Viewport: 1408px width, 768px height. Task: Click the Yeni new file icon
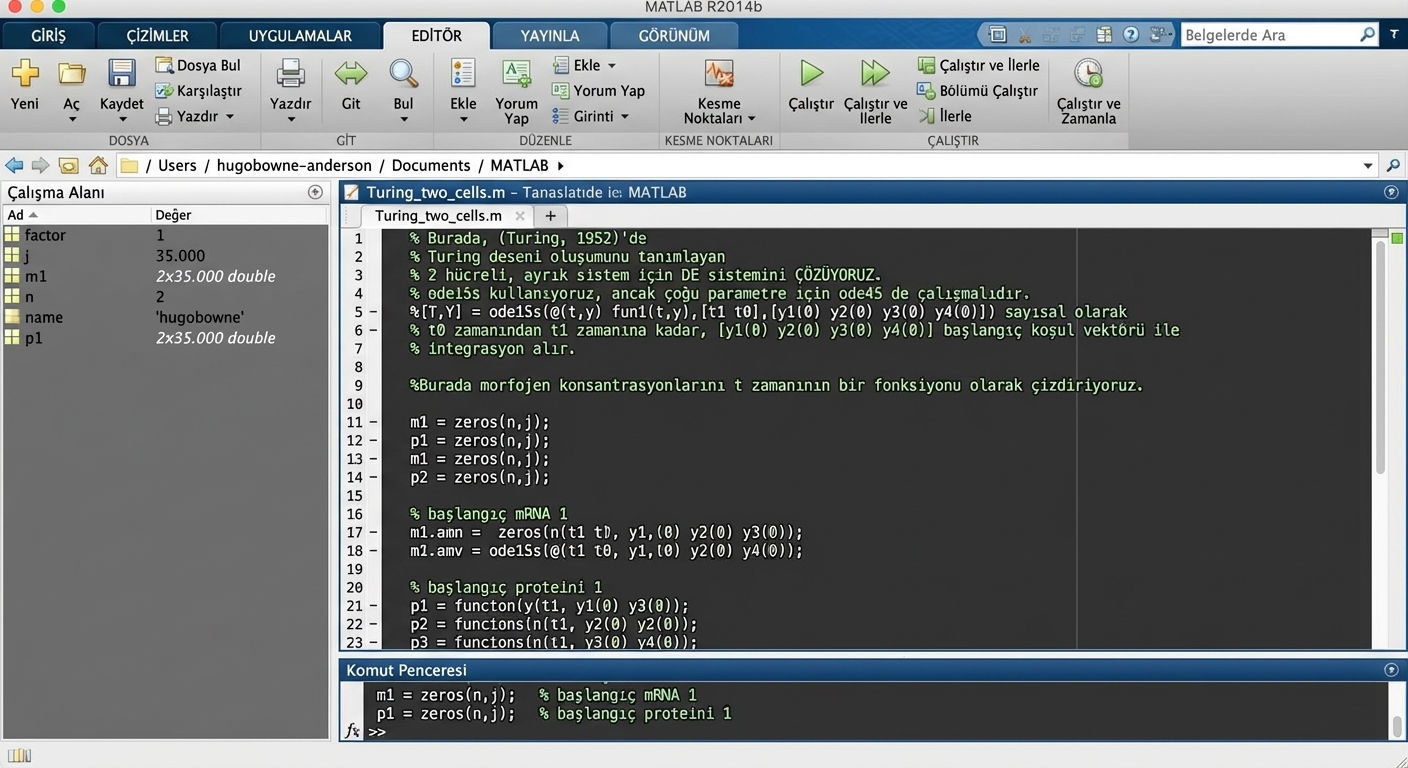(x=24, y=75)
